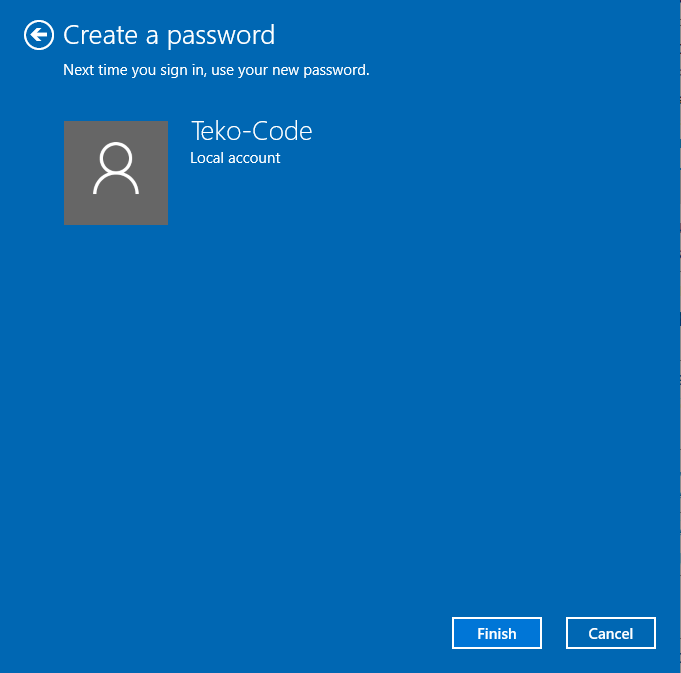Click the word "password" in the title

pyautogui.click(x=221, y=37)
